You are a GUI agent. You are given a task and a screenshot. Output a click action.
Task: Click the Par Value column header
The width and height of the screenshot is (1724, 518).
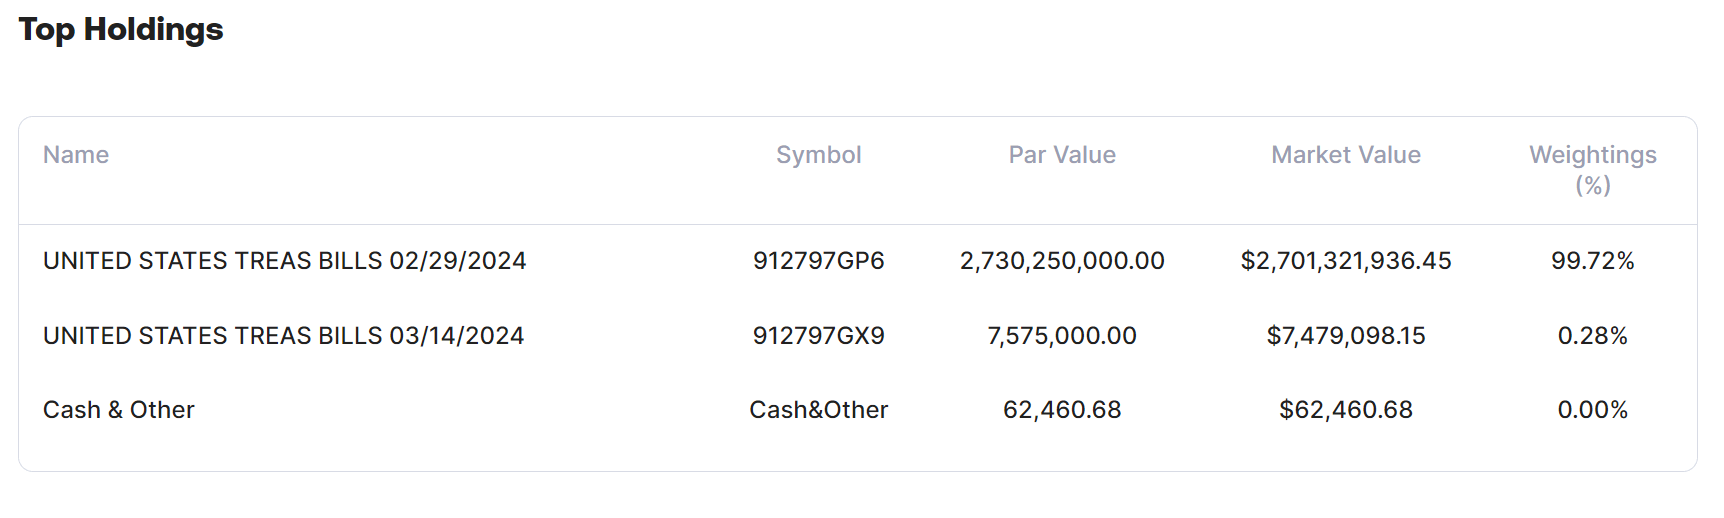pos(1062,155)
